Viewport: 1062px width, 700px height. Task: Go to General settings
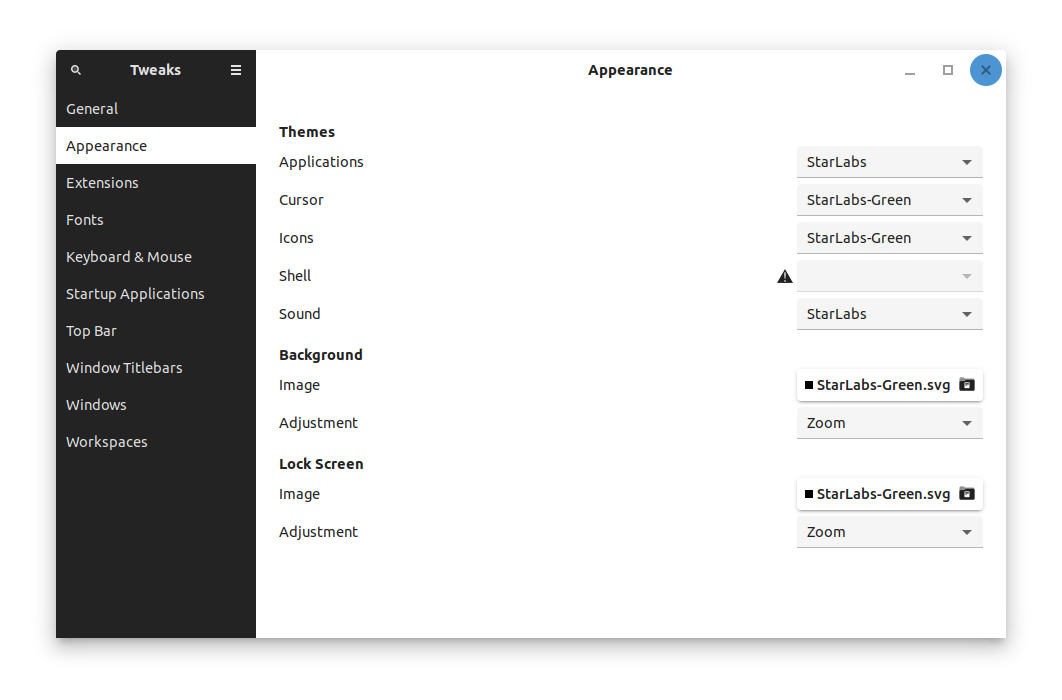pos(156,108)
